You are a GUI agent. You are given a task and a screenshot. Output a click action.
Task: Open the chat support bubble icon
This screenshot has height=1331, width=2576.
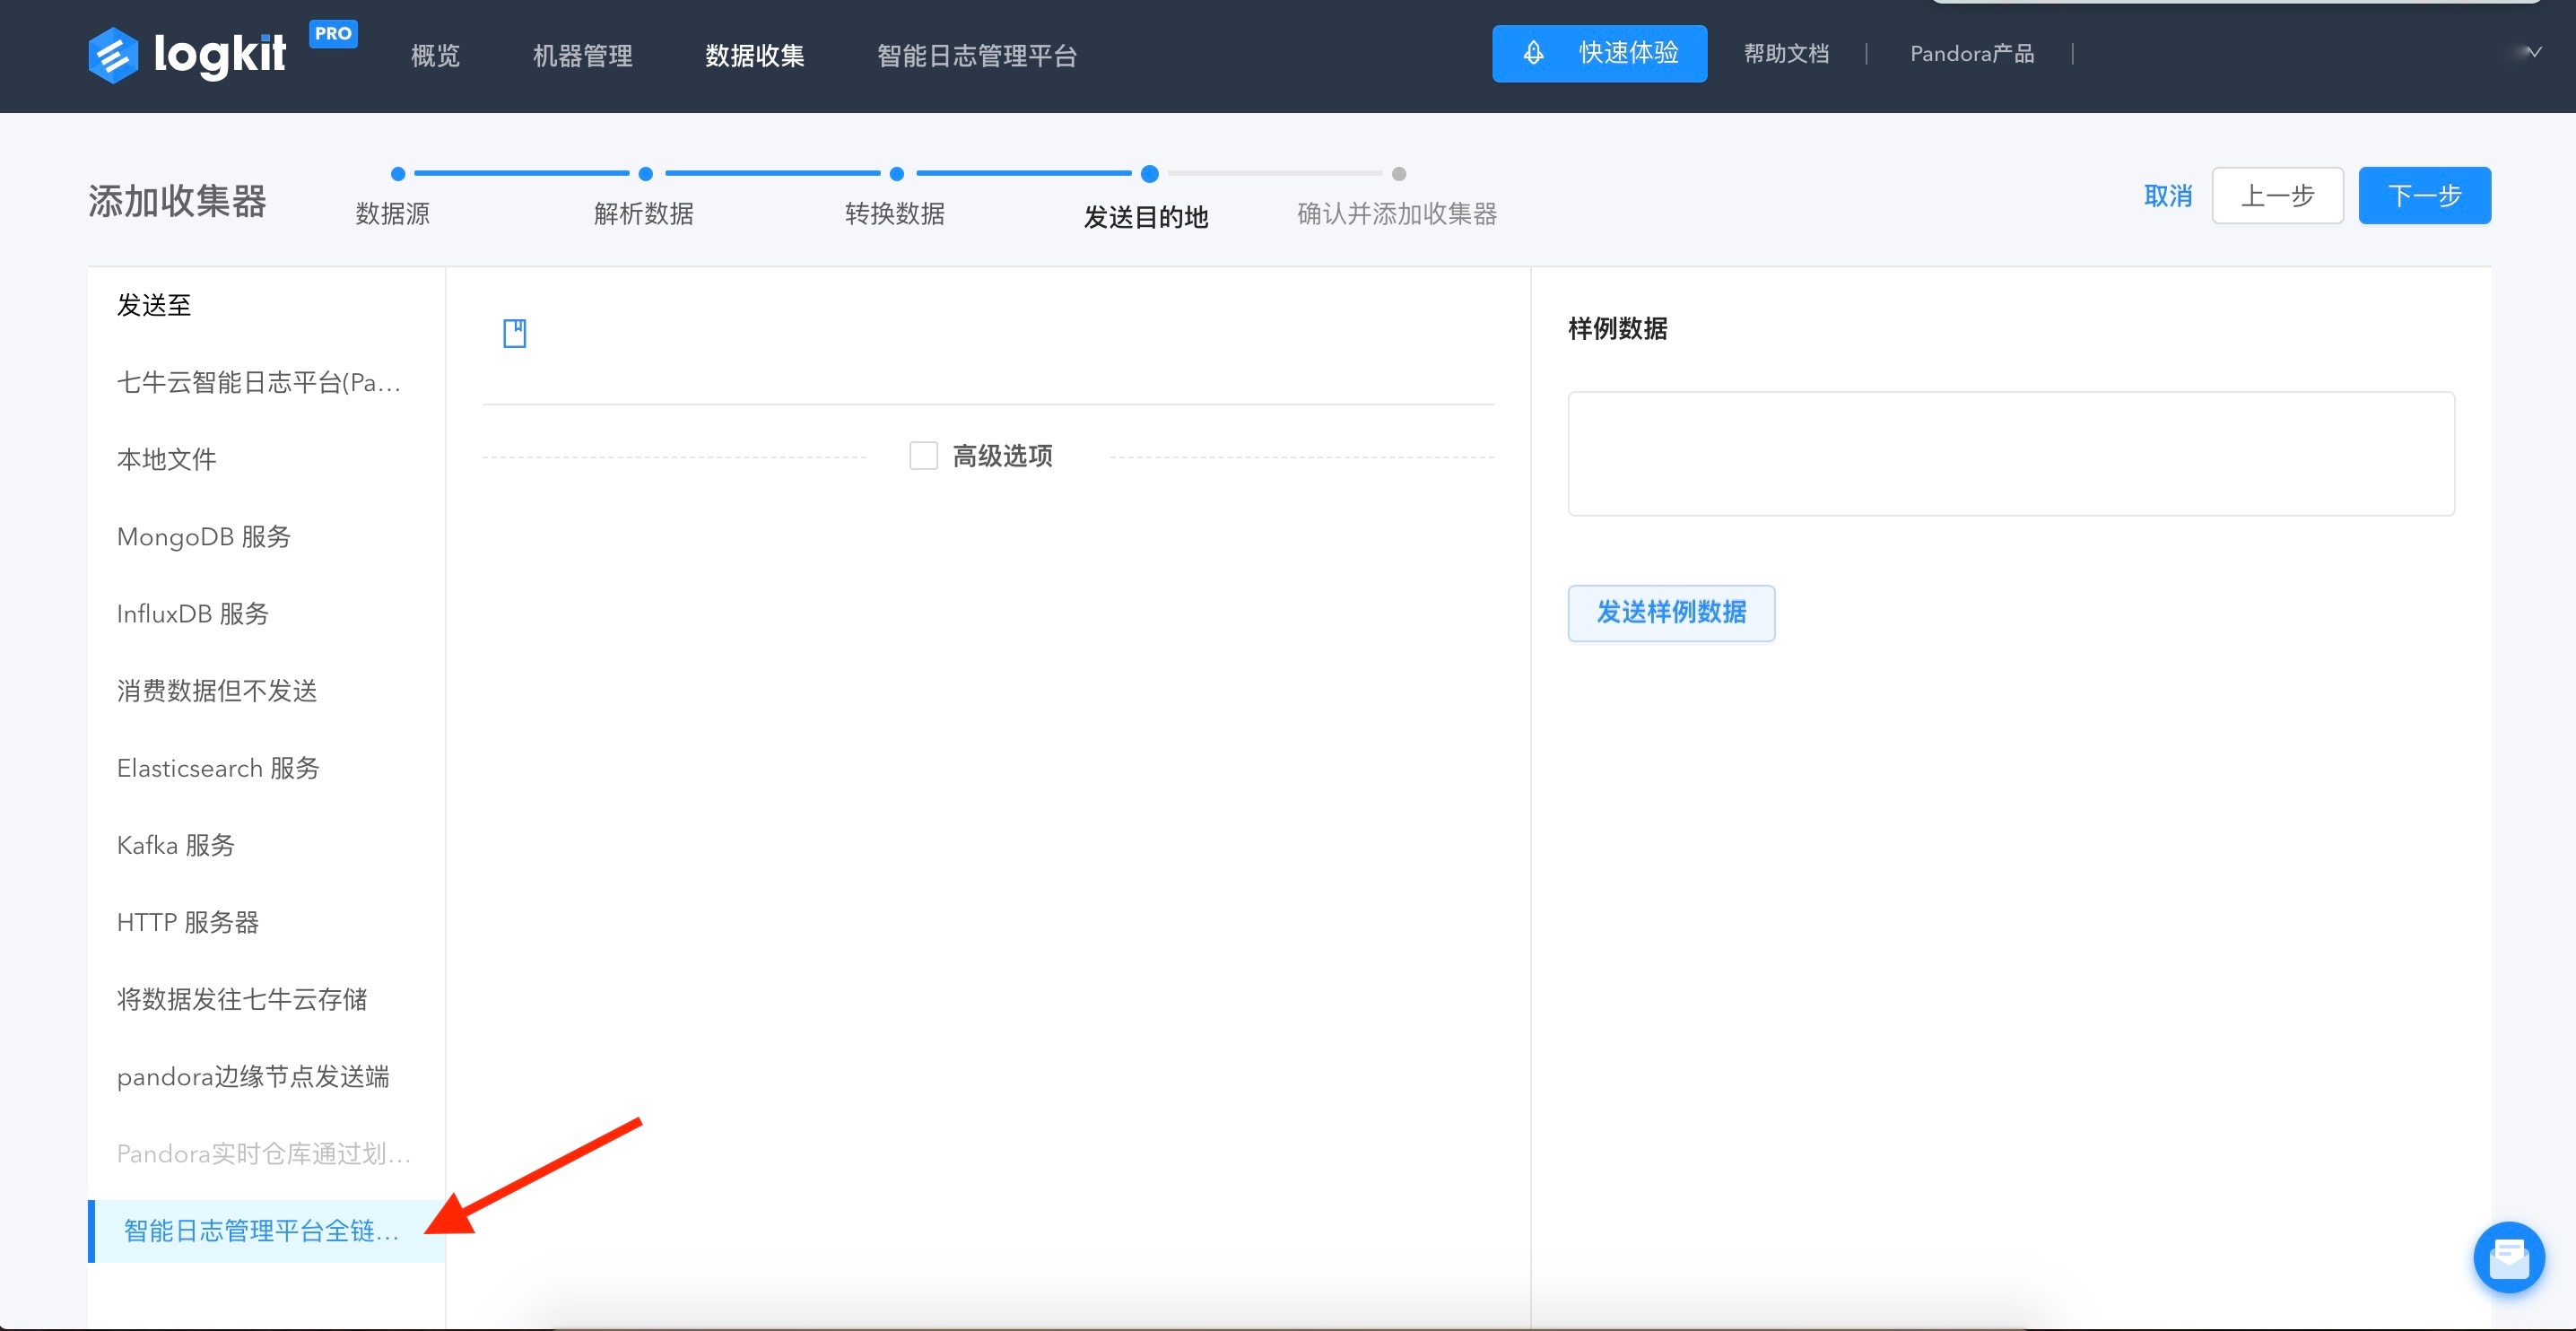tap(2508, 1257)
